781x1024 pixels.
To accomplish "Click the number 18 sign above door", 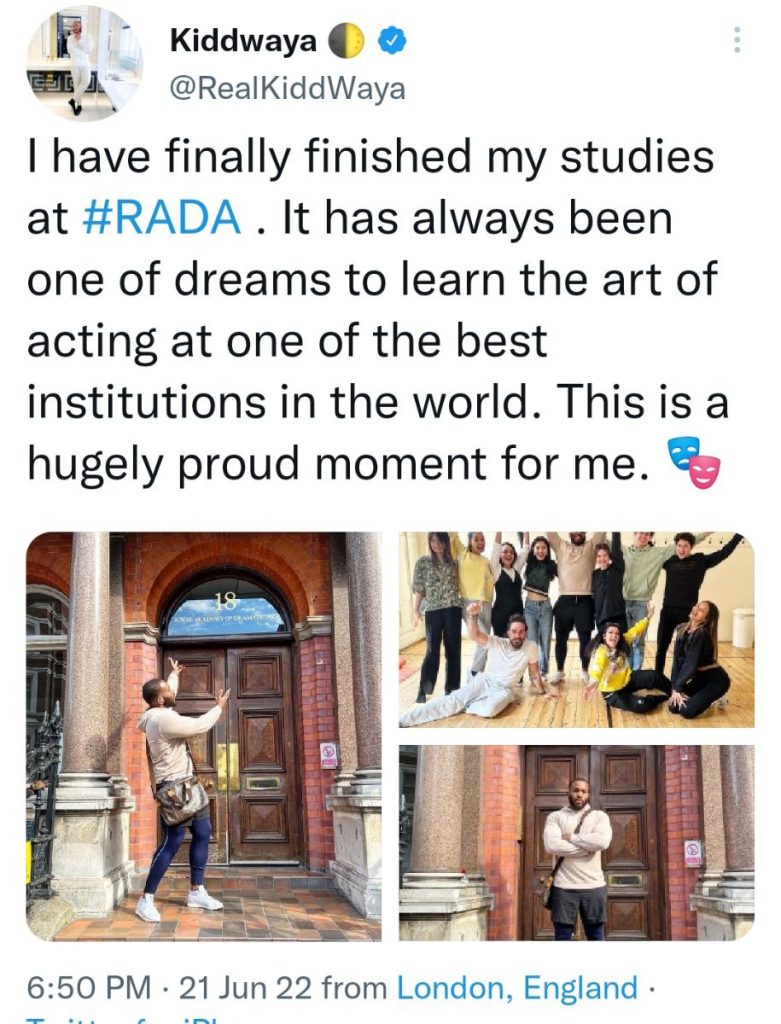I will (226, 600).
